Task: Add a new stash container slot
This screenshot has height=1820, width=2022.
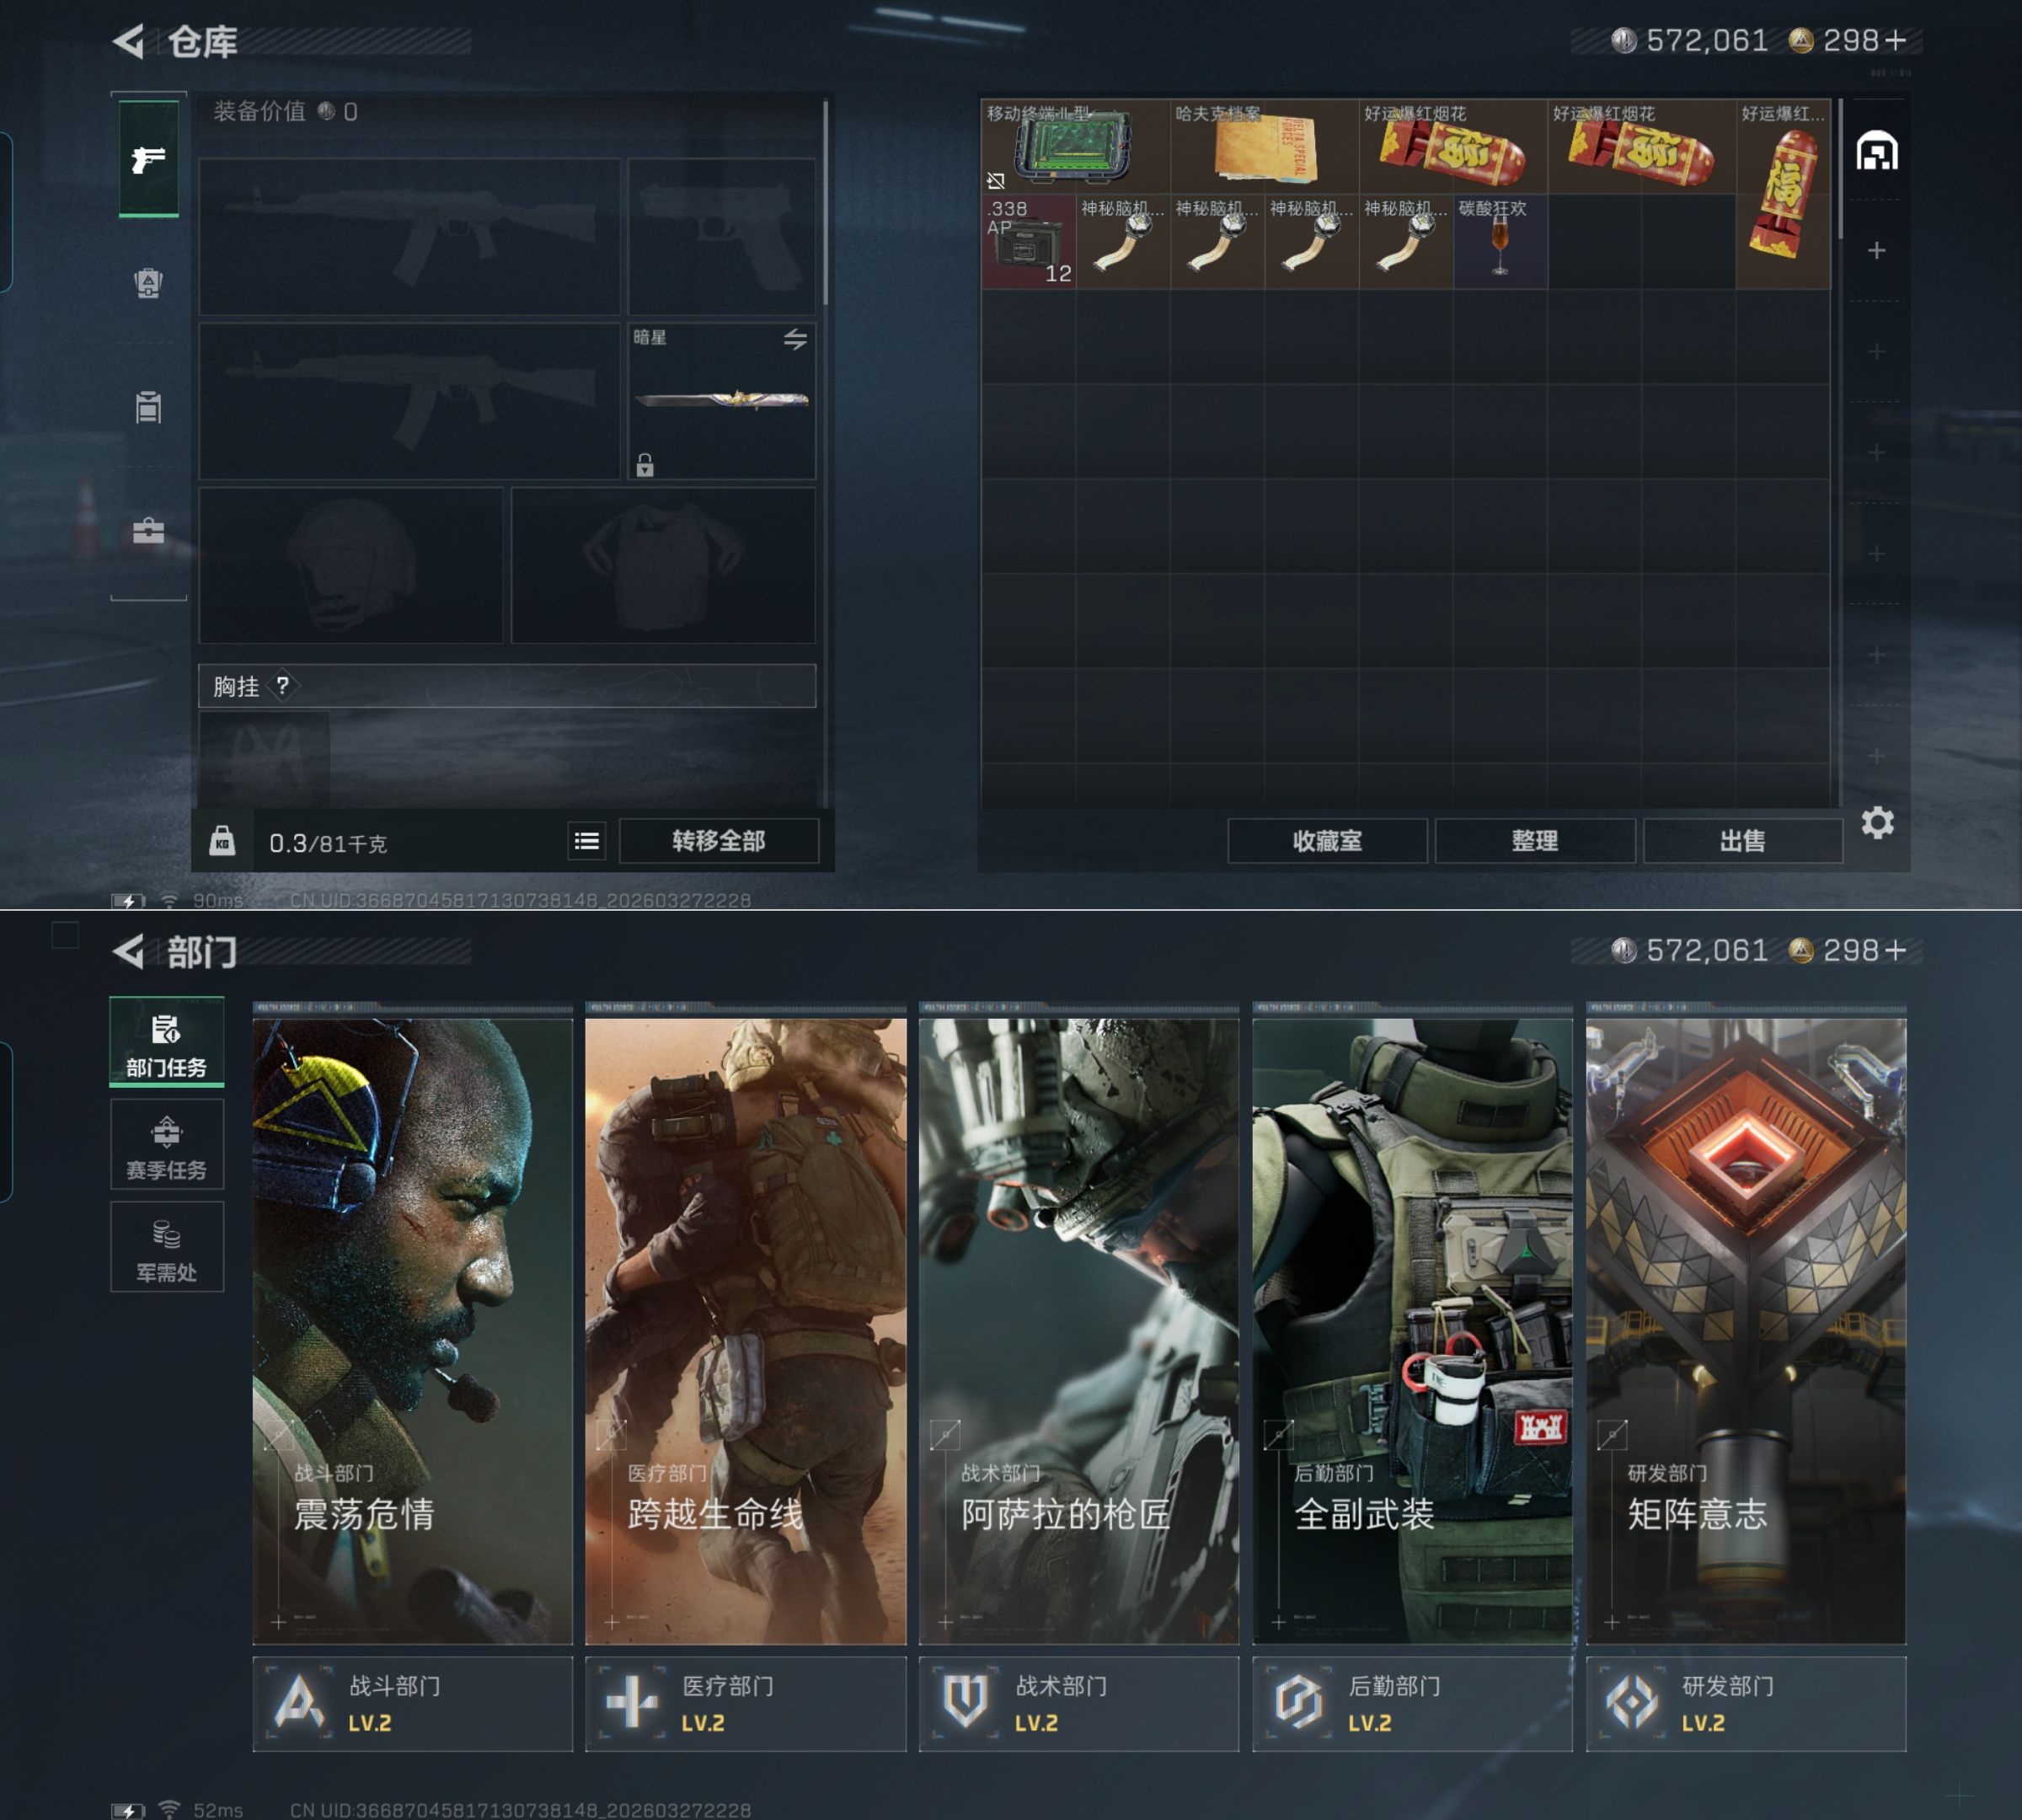Action: point(1877,250)
